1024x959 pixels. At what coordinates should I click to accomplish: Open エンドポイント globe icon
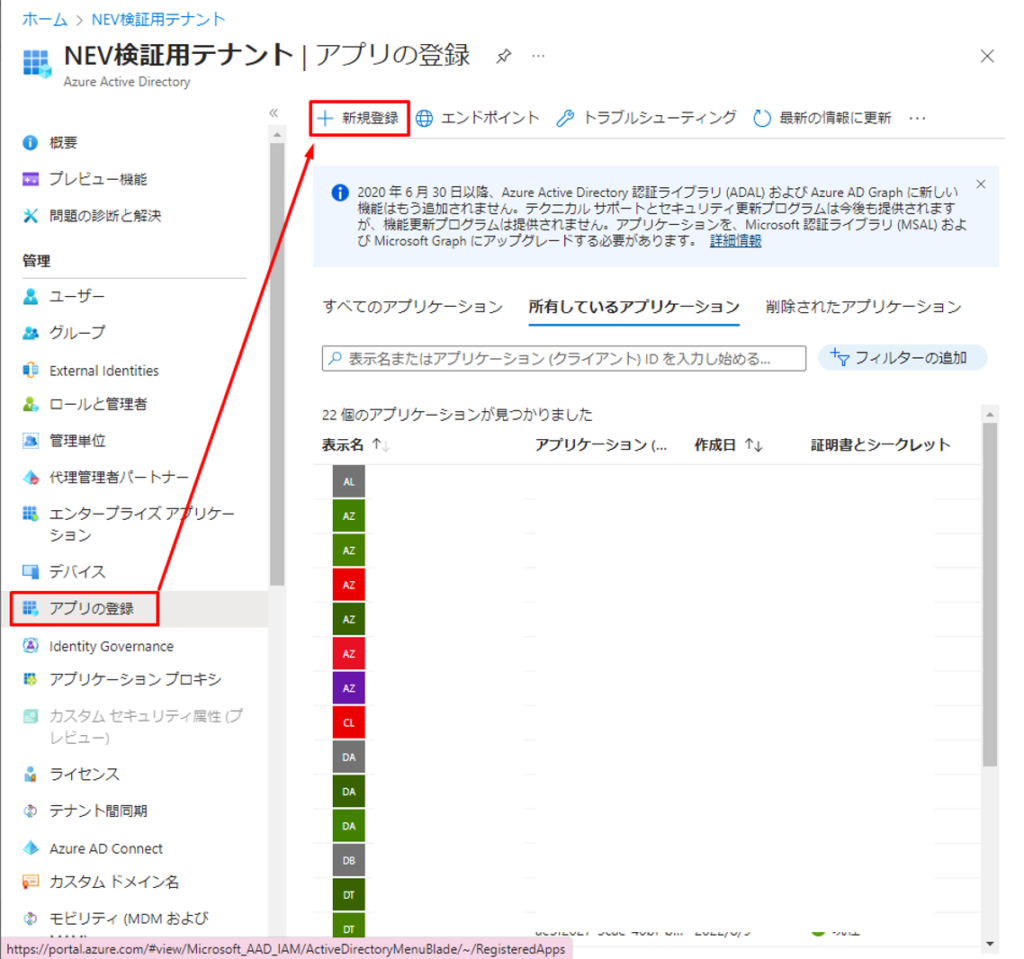click(x=425, y=118)
